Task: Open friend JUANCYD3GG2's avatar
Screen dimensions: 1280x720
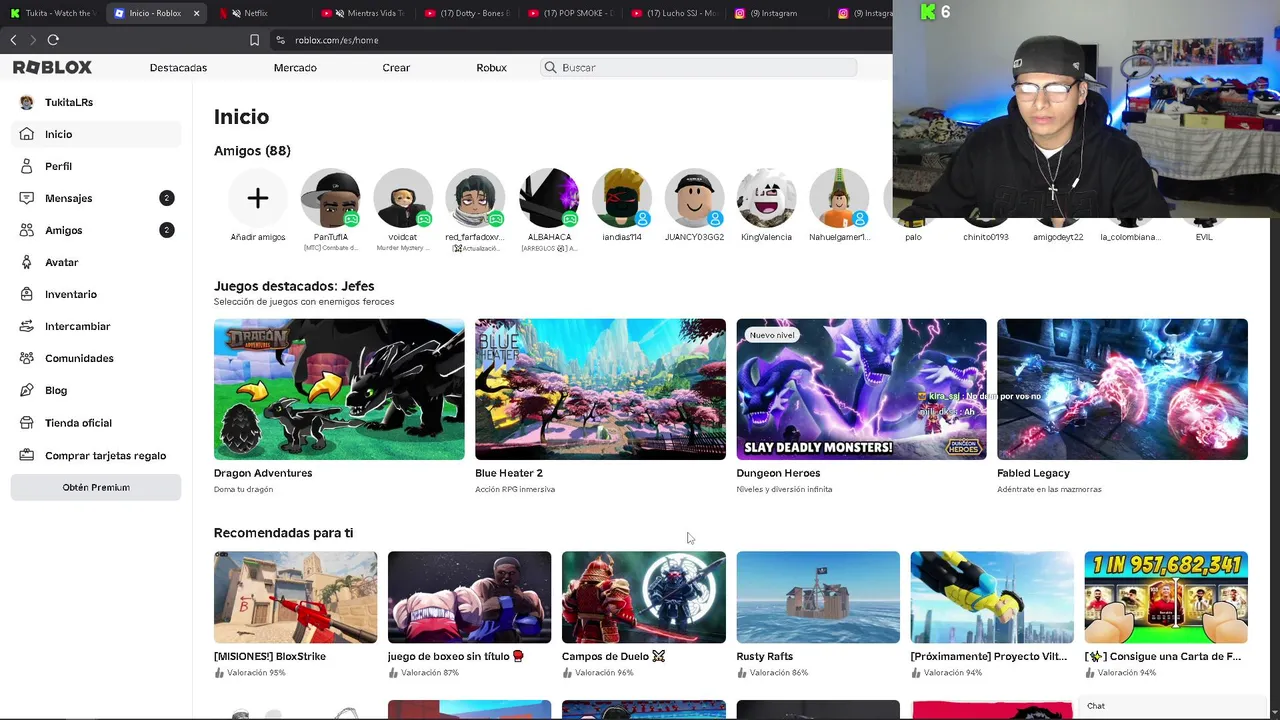Action: [x=694, y=198]
